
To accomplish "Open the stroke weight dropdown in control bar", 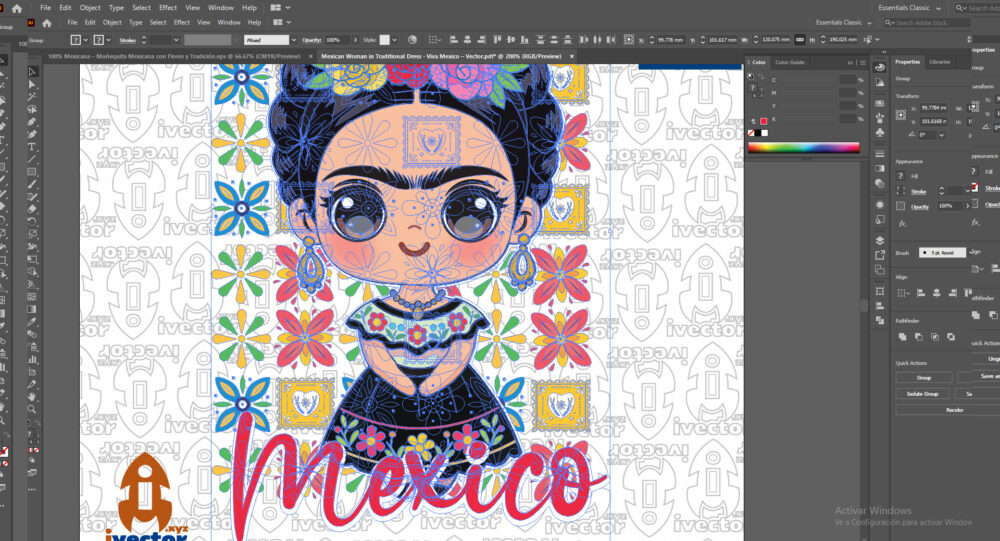I will click(176, 40).
